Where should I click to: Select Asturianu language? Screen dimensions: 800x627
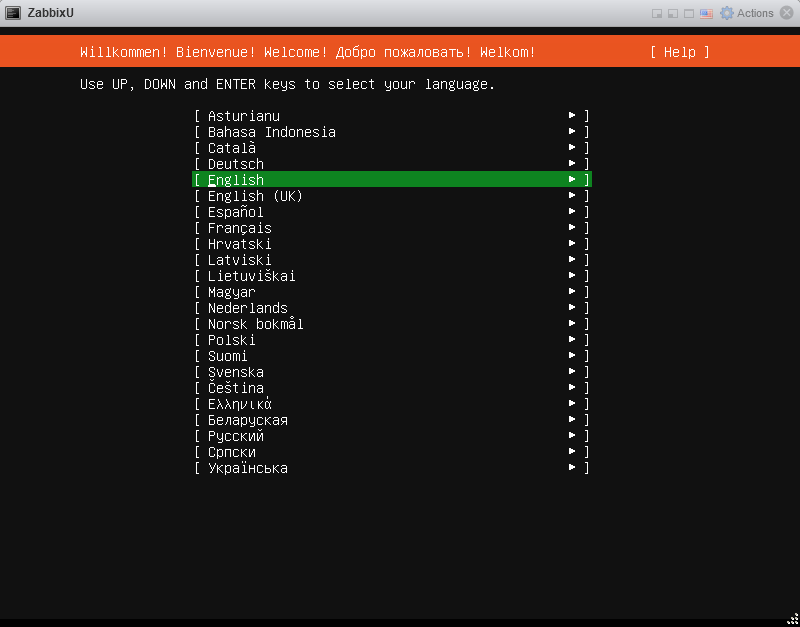tap(392, 116)
